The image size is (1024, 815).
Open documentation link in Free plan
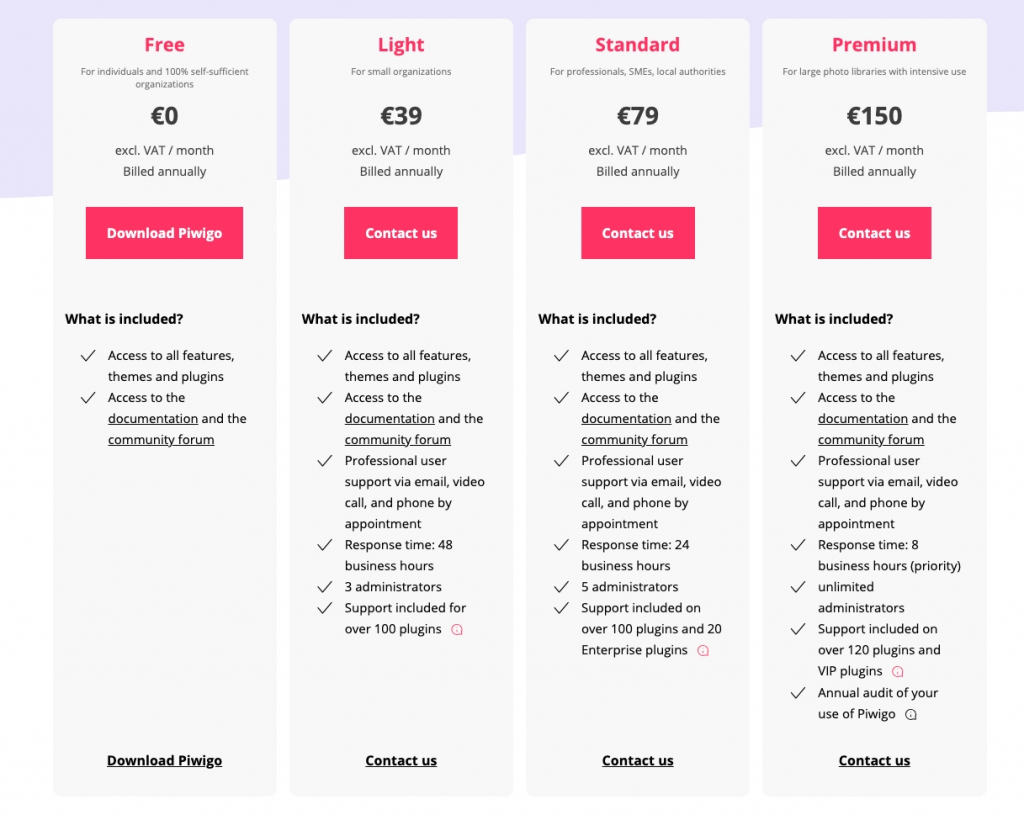(153, 419)
